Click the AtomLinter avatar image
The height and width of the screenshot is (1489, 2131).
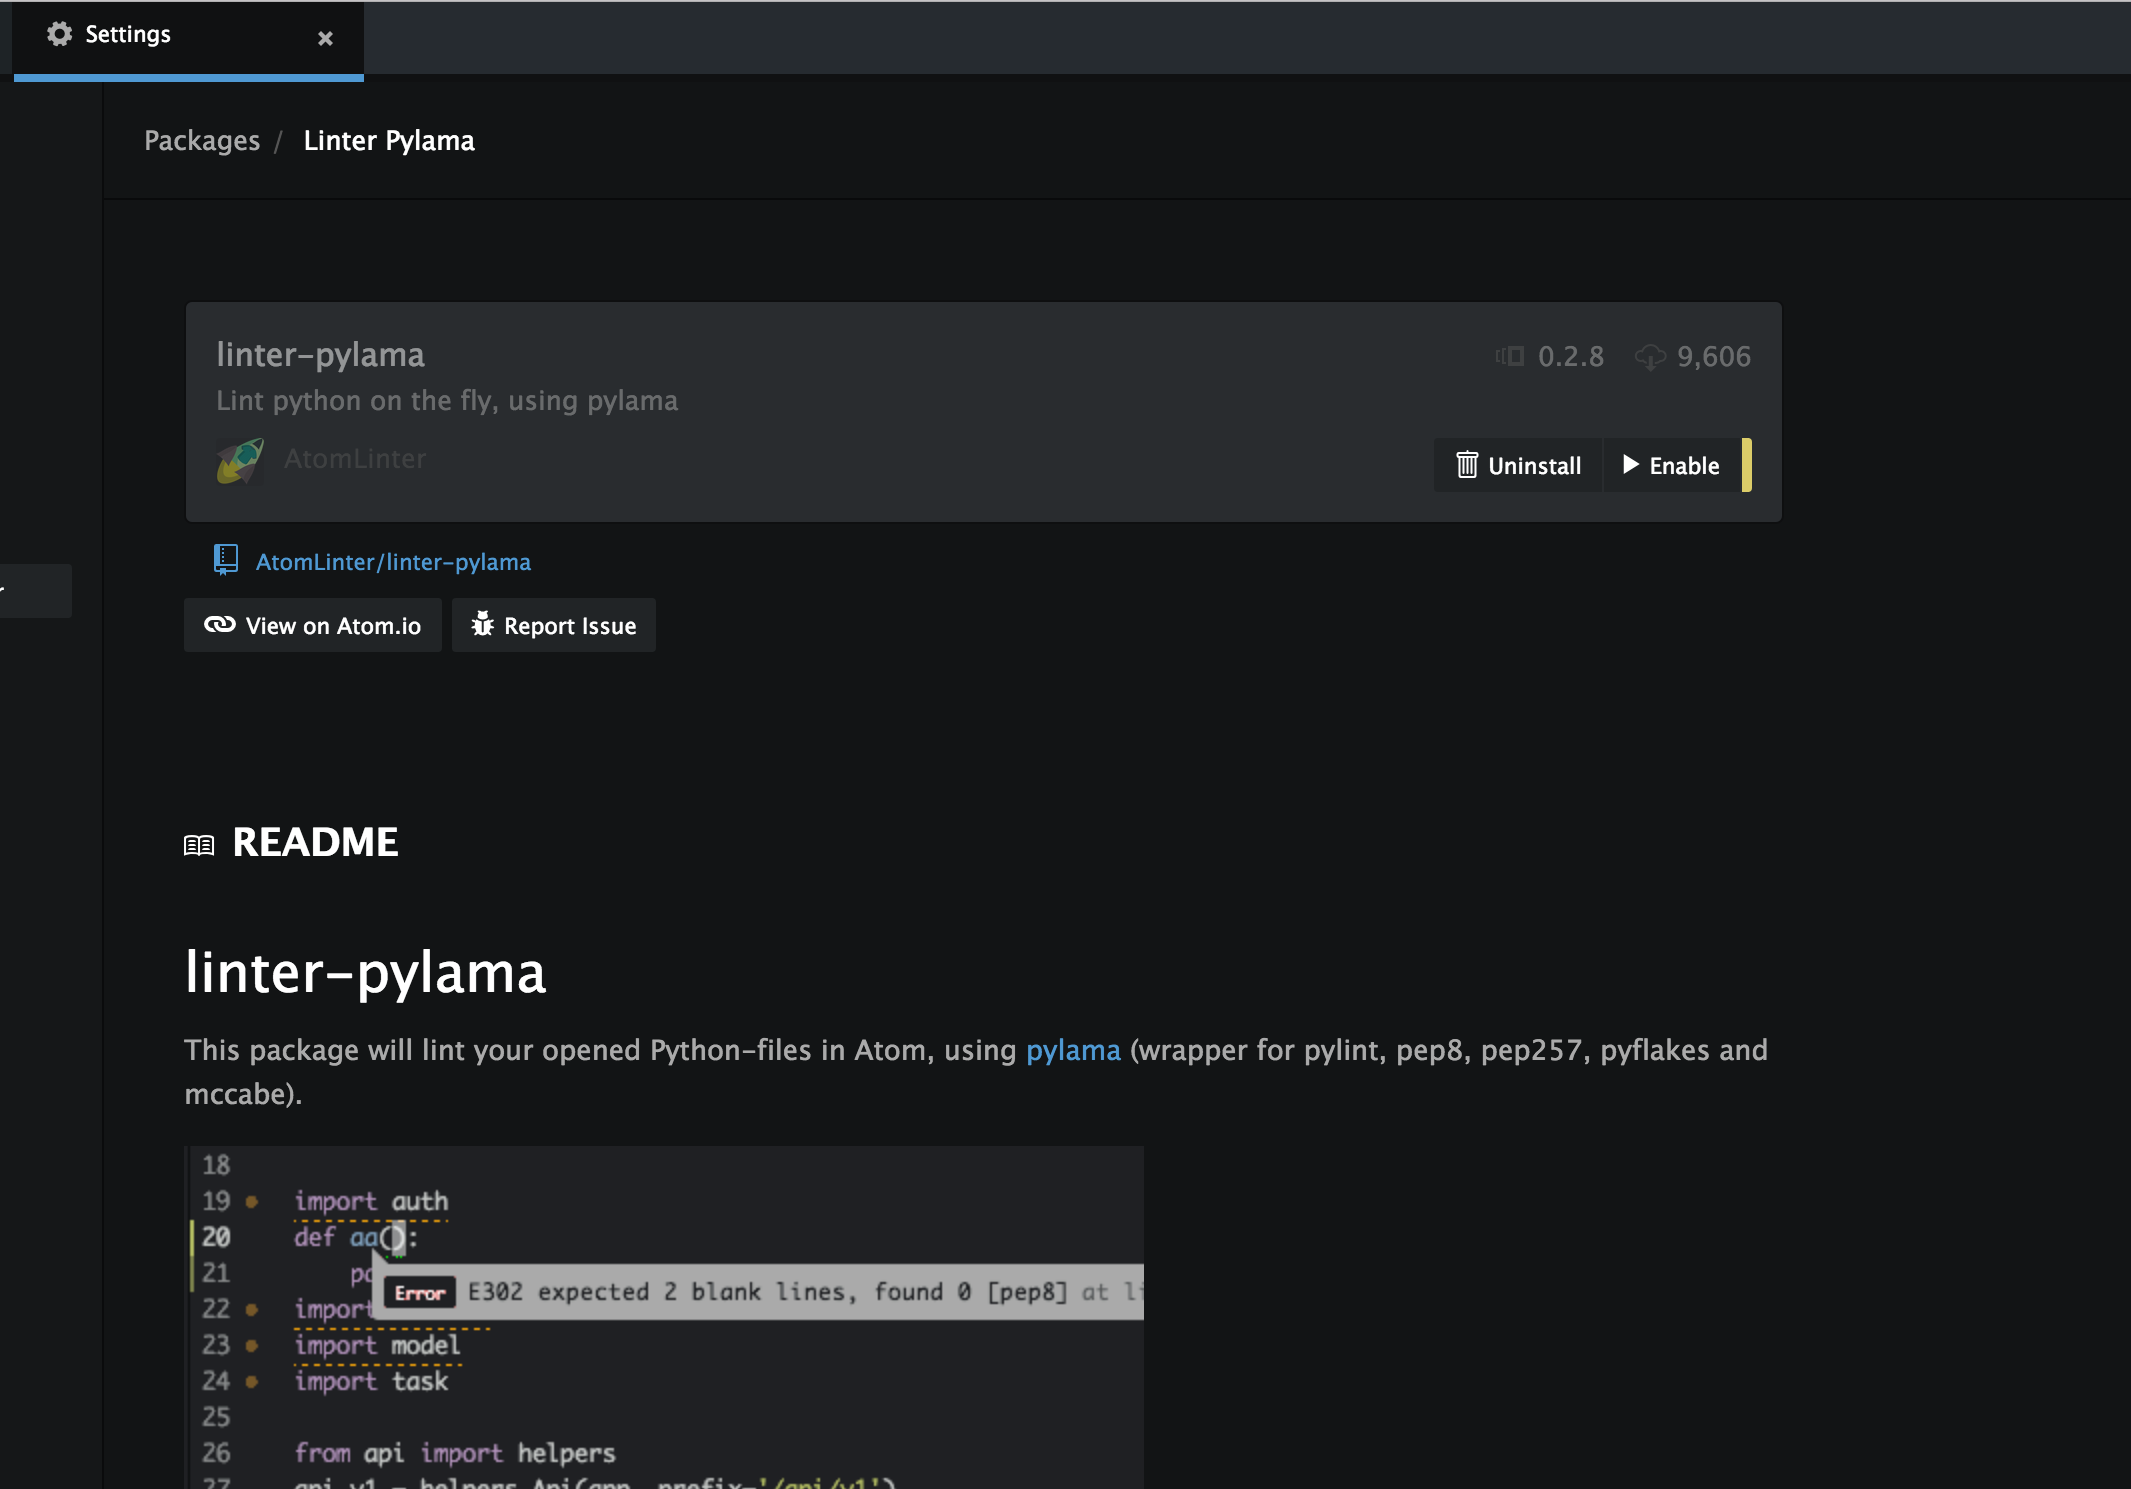click(240, 460)
